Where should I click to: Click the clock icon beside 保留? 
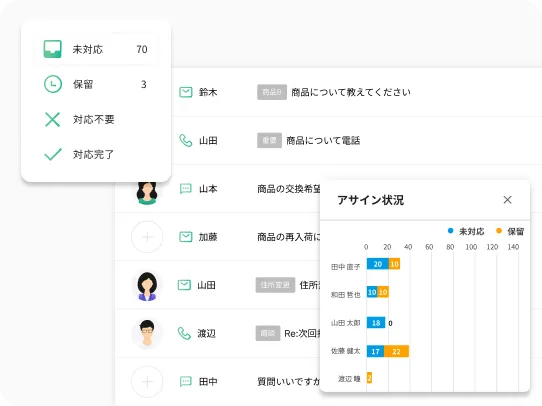coord(53,84)
